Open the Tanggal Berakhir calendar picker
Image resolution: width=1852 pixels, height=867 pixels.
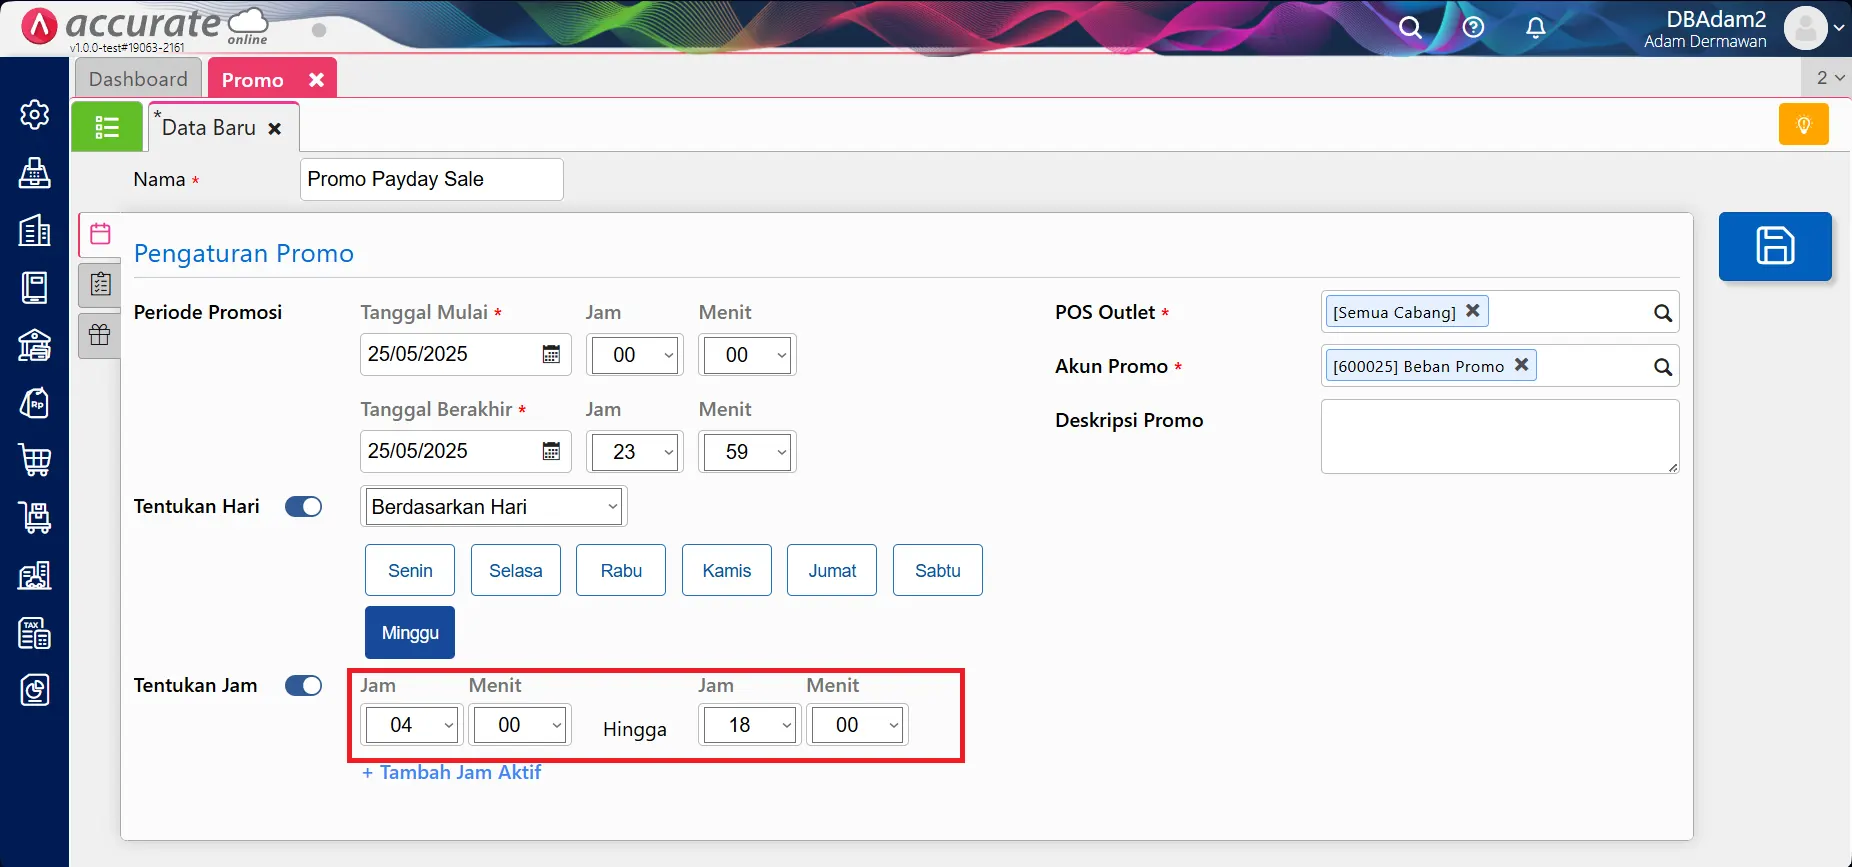click(551, 451)
